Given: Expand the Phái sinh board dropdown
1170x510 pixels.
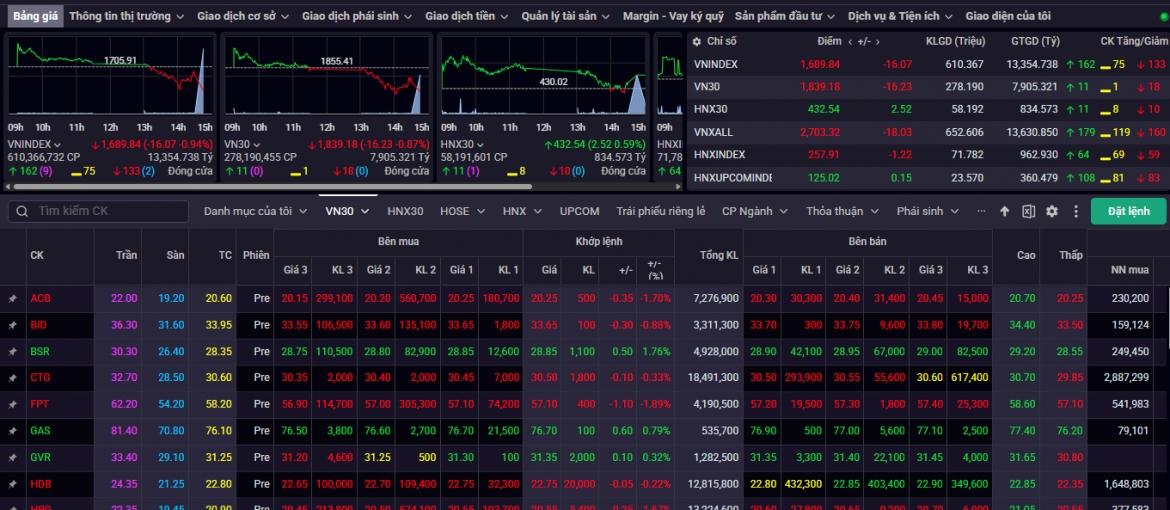Looking at the screenshot, I should 927,211.
